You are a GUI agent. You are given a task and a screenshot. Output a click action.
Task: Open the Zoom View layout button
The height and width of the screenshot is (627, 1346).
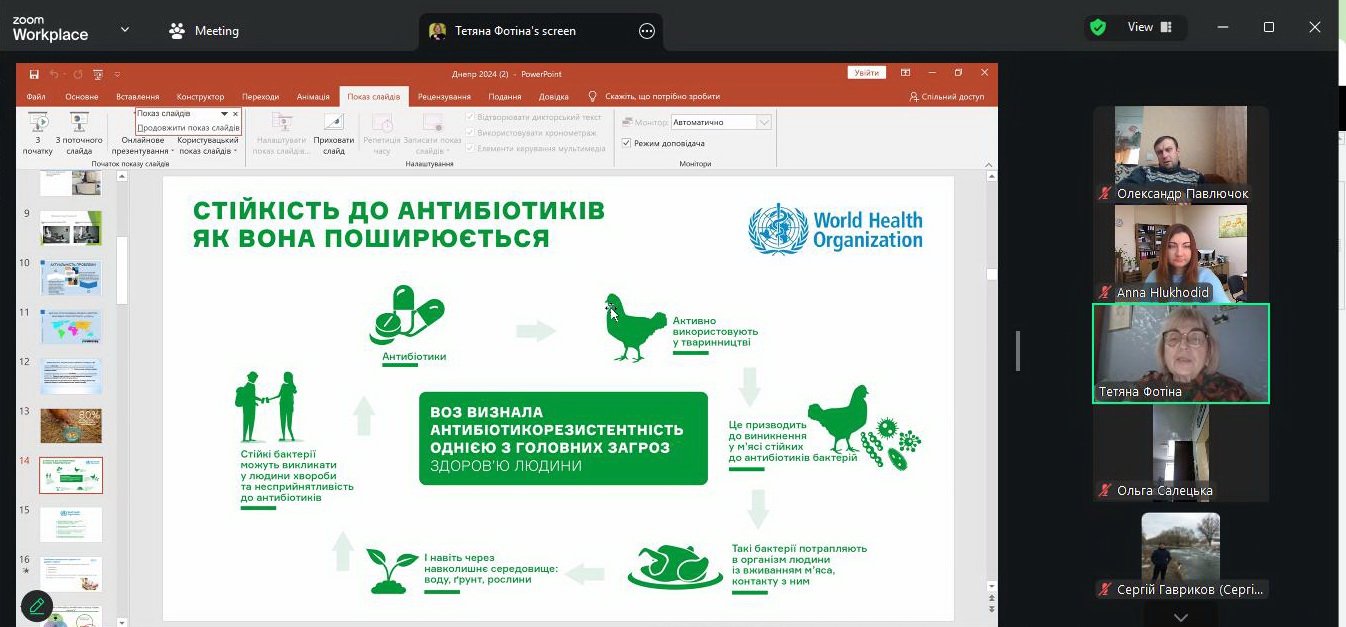[1149, 28]
